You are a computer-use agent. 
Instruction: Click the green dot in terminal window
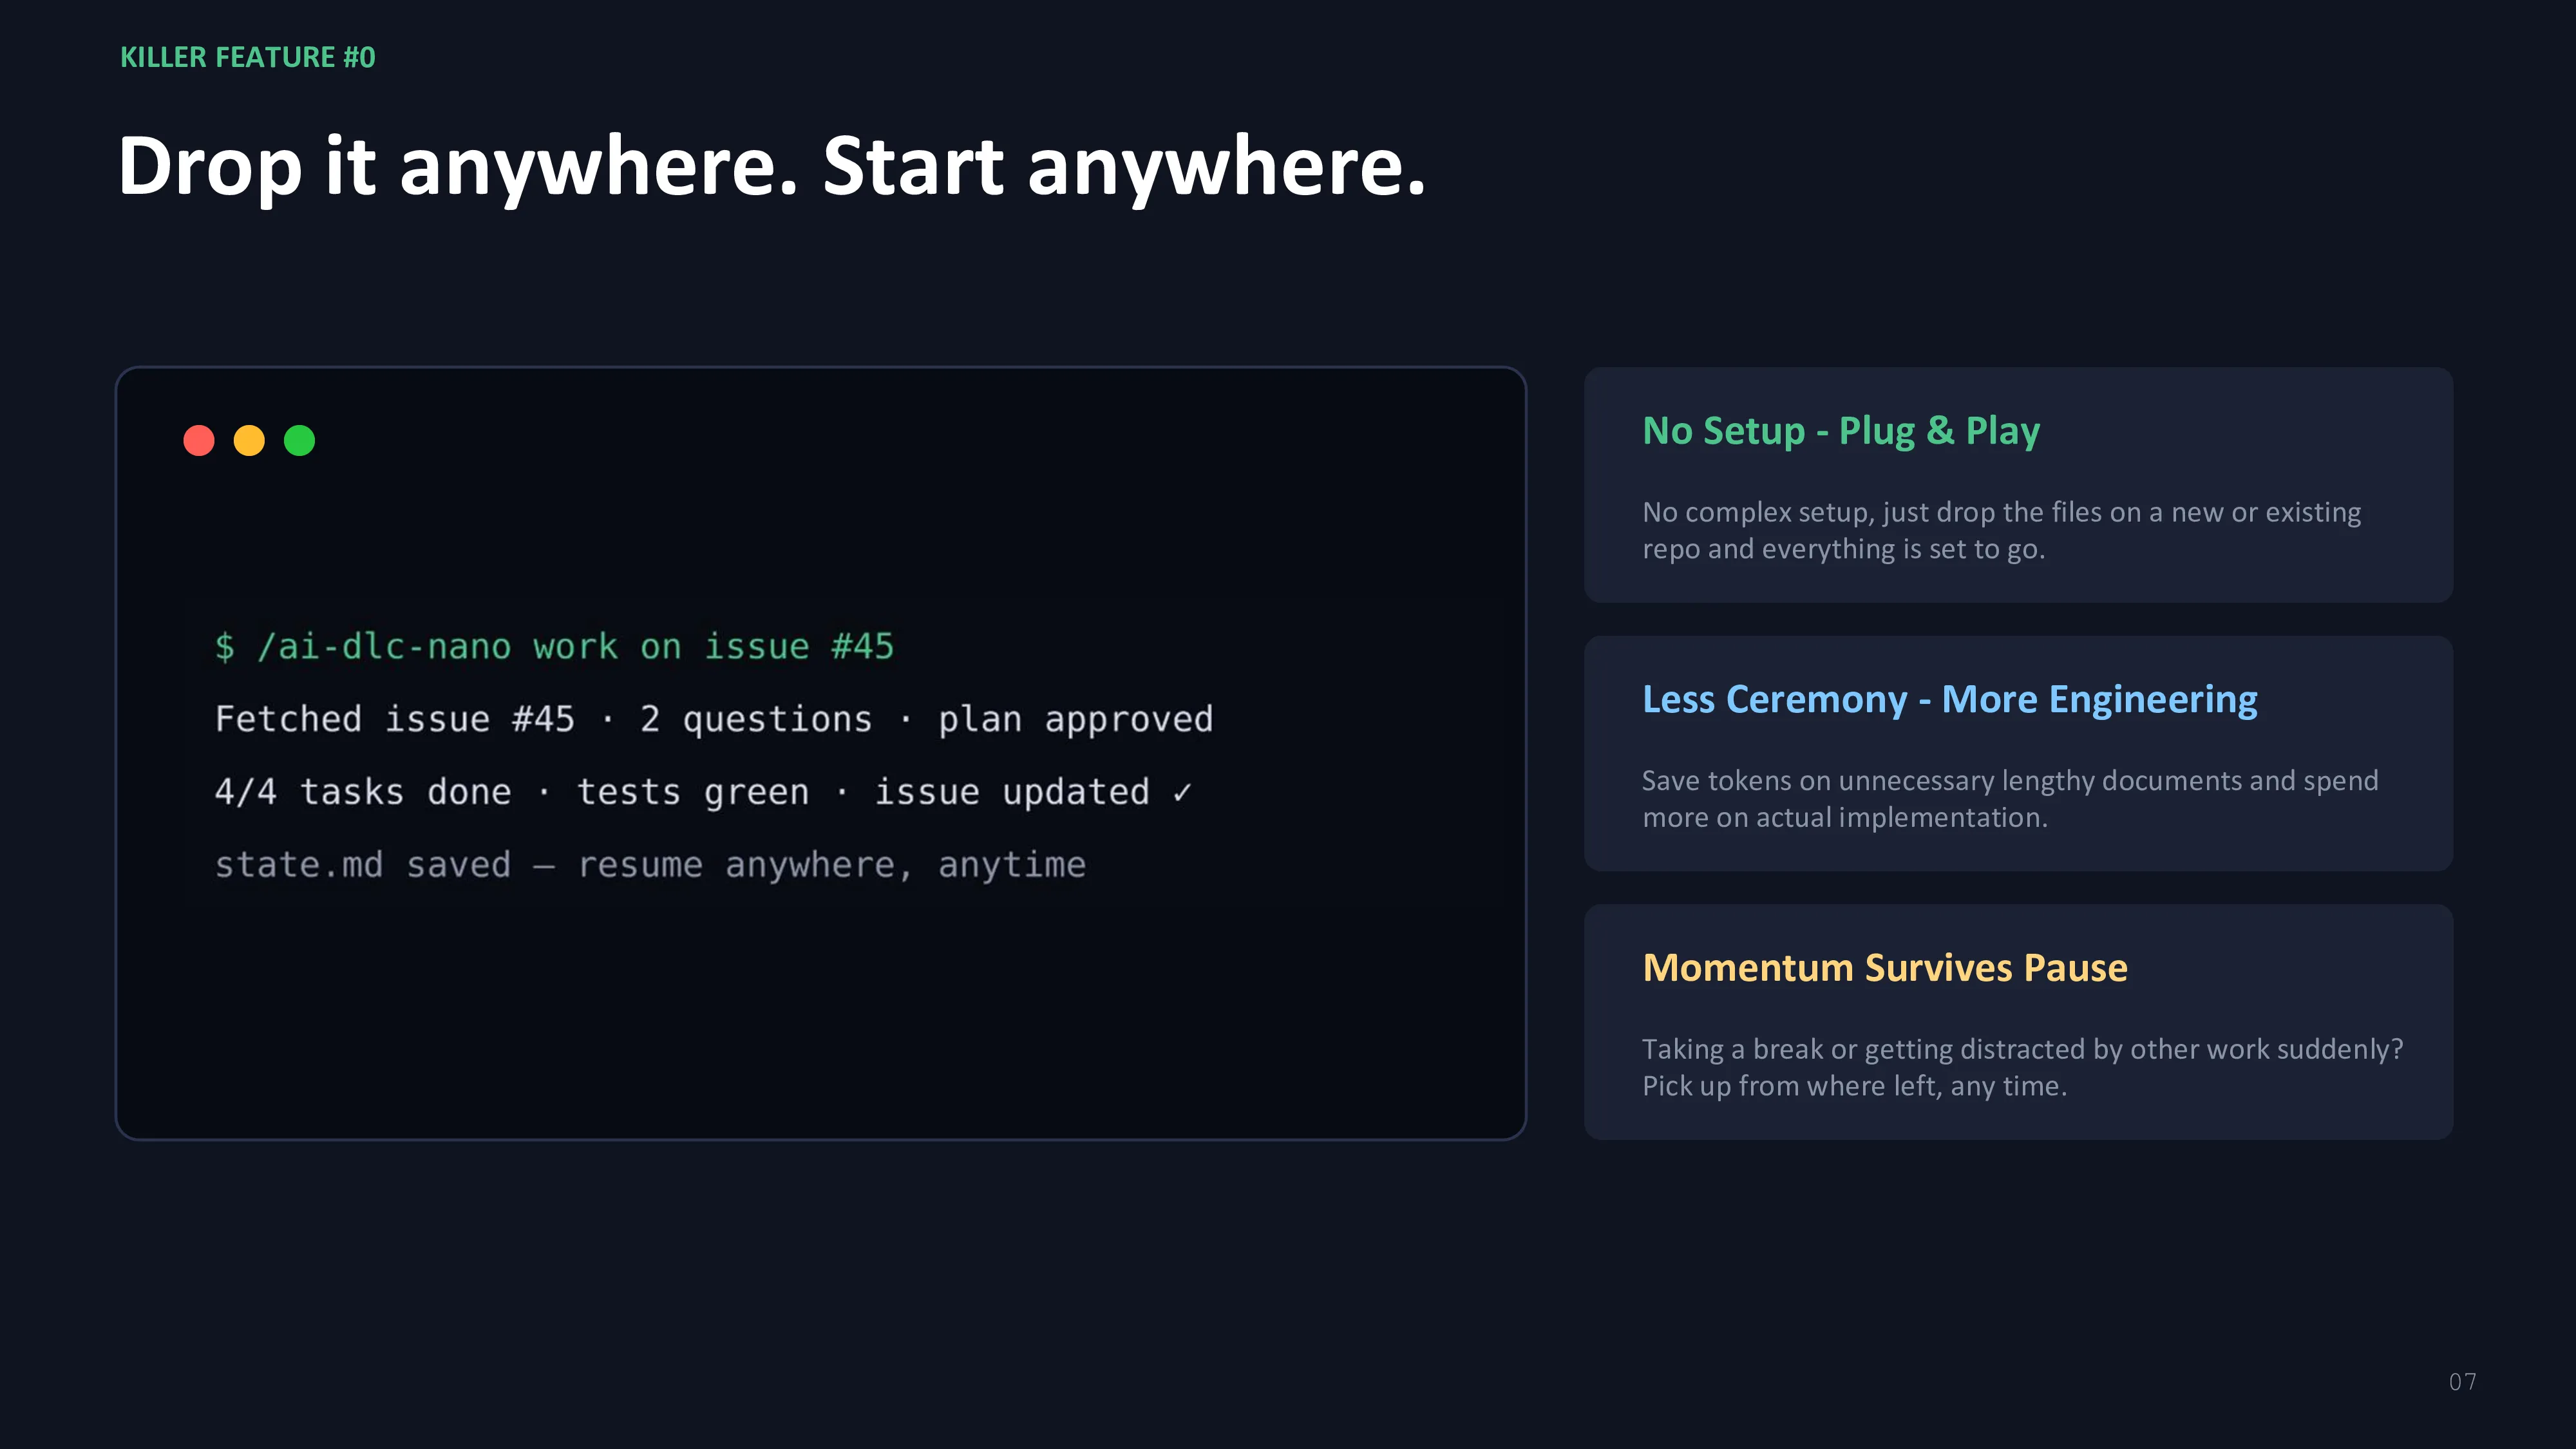click(x=299, y=440)
